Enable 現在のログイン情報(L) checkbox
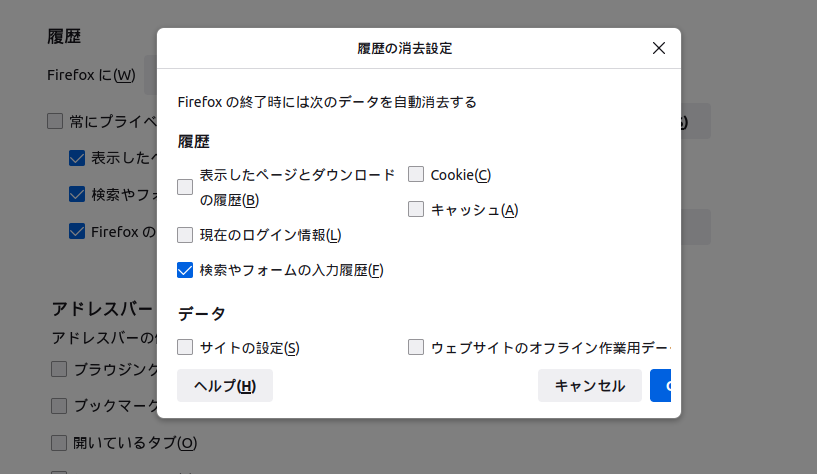This screenshot has width=817, height=474. click(x=185, y=235)
